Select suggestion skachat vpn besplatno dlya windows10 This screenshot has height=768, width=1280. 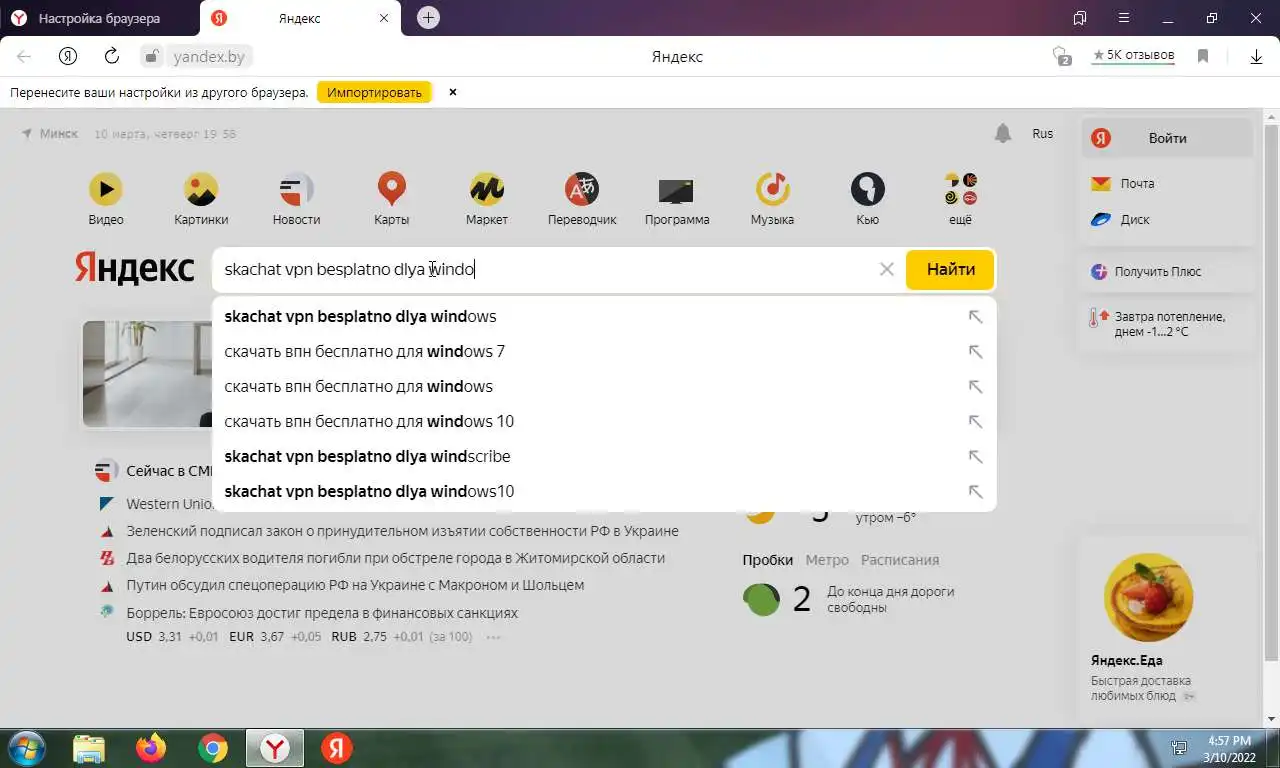pos(604,492)
